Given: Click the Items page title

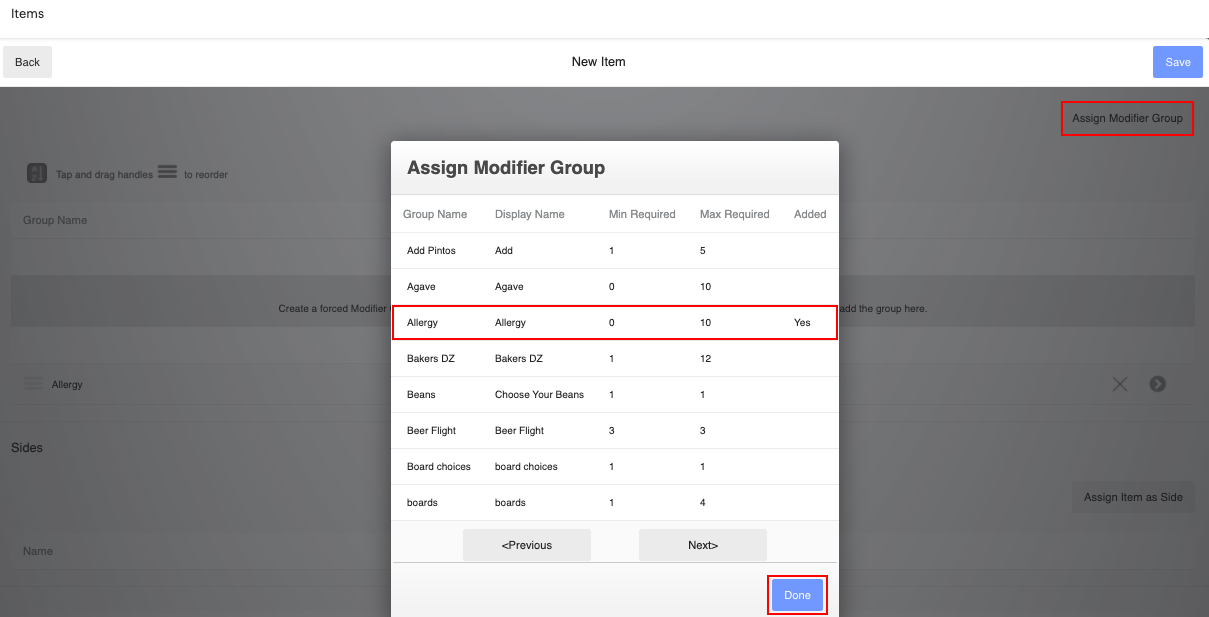Looking at the screenshot, I should click(x=27, y=13).
